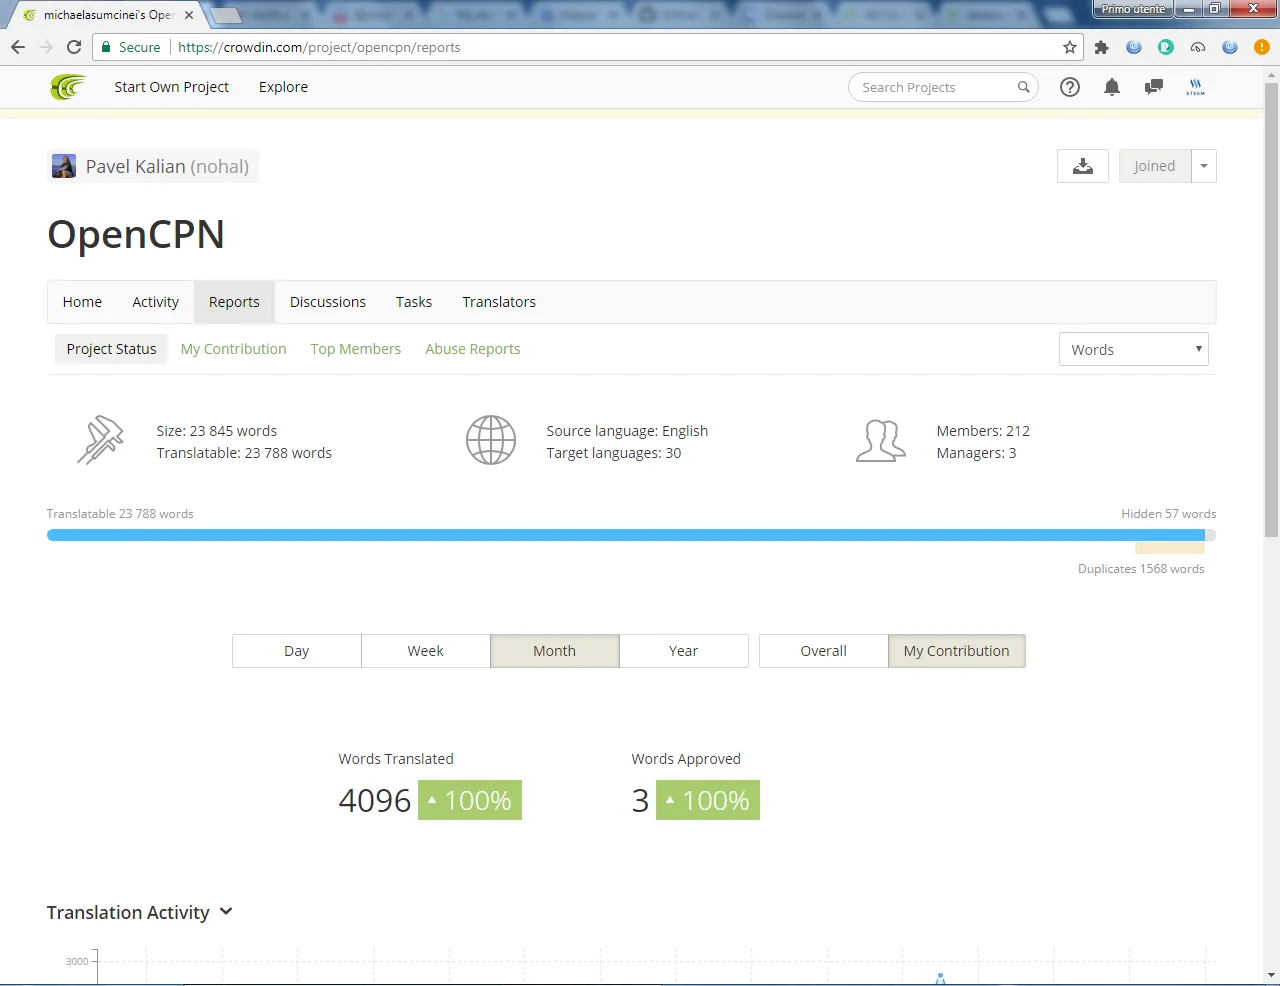Select the Reports tab
The width and height of the screenshot is (1280, 986).
(x=234, y=302)
